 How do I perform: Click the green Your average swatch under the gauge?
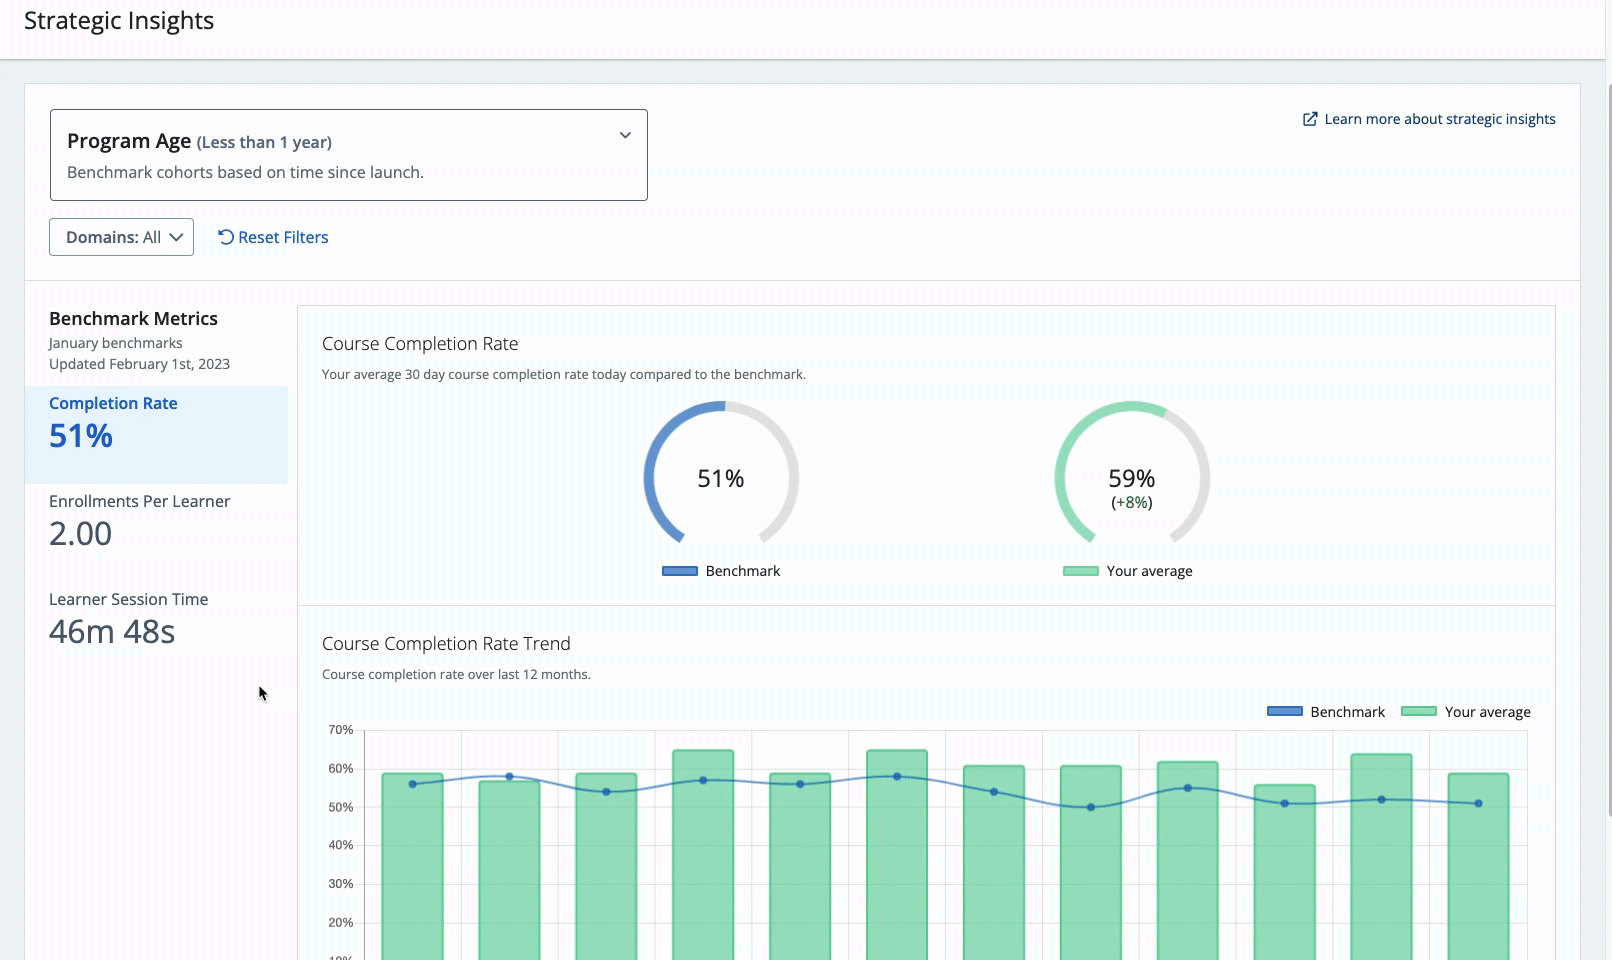1081,571
